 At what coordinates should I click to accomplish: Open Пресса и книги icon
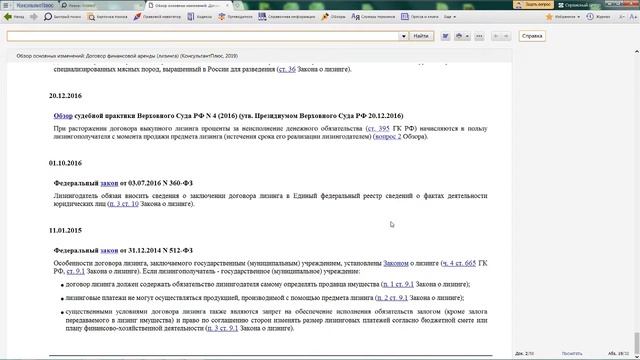coord(404,17)
